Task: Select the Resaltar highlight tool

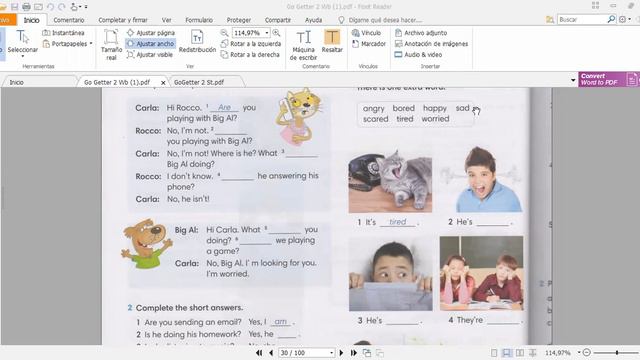Action: pyautogui.click(x=332, y=42)
